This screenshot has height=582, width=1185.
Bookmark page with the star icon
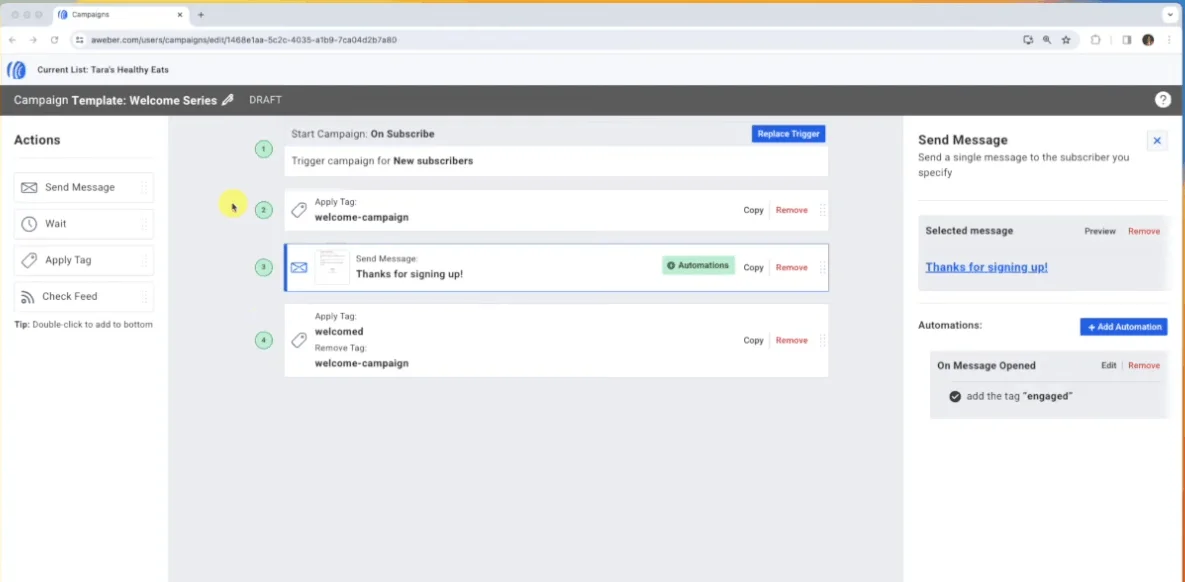click(1066, 40)
